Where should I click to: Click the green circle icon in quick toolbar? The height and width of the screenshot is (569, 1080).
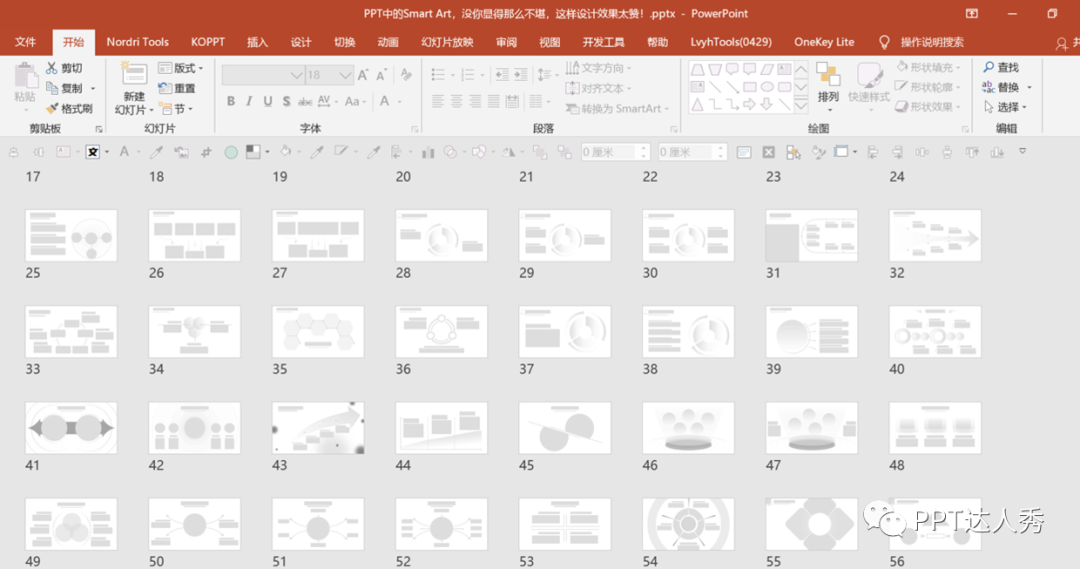coord(231,152)
